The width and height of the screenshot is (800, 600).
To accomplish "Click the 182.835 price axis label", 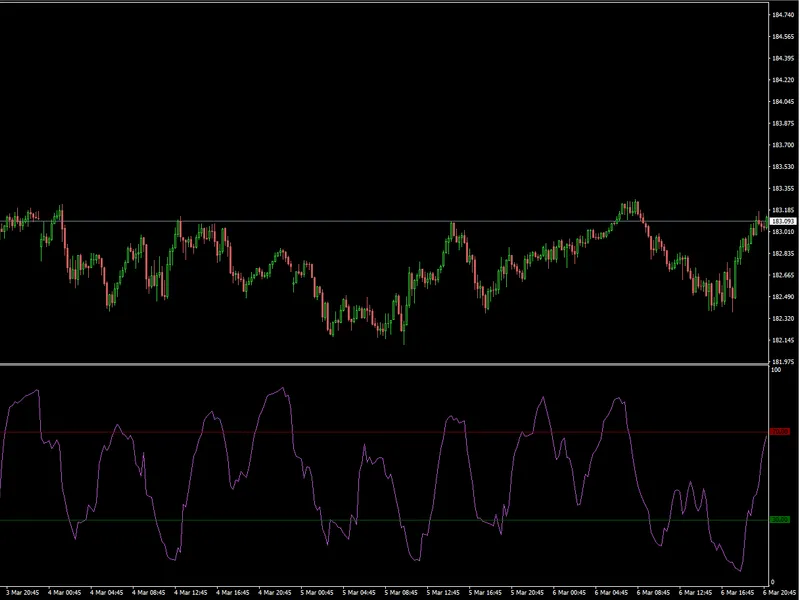I will [x=783, y=254].
